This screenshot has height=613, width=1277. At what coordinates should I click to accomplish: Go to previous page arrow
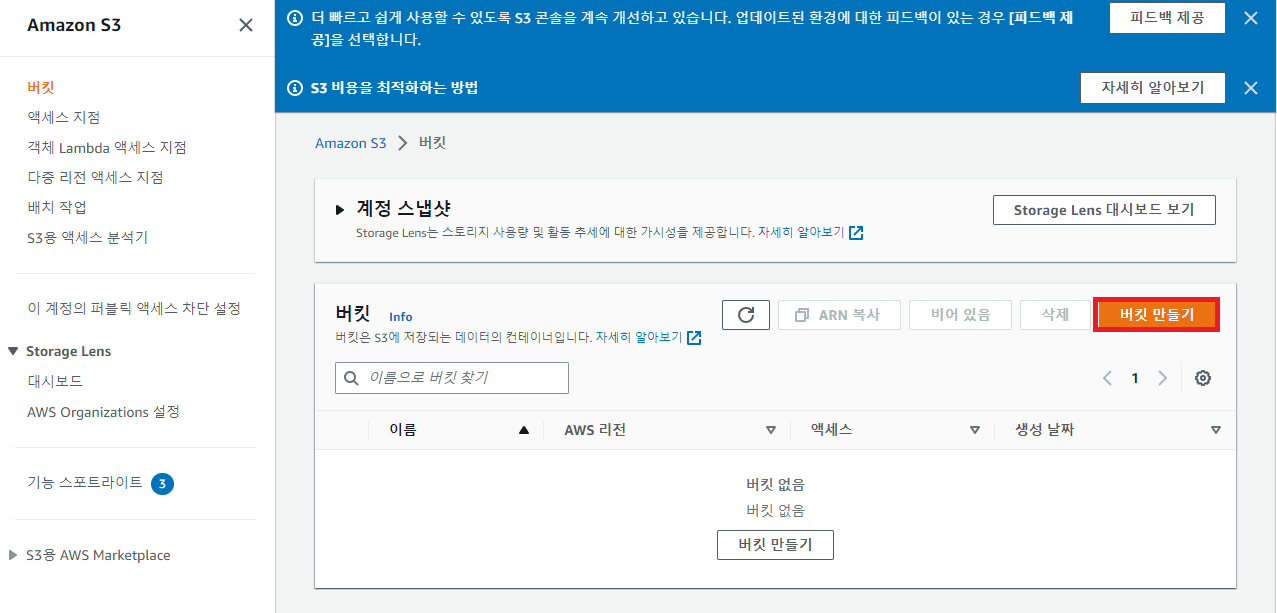pyautogui.click(x=1107, y=378)
